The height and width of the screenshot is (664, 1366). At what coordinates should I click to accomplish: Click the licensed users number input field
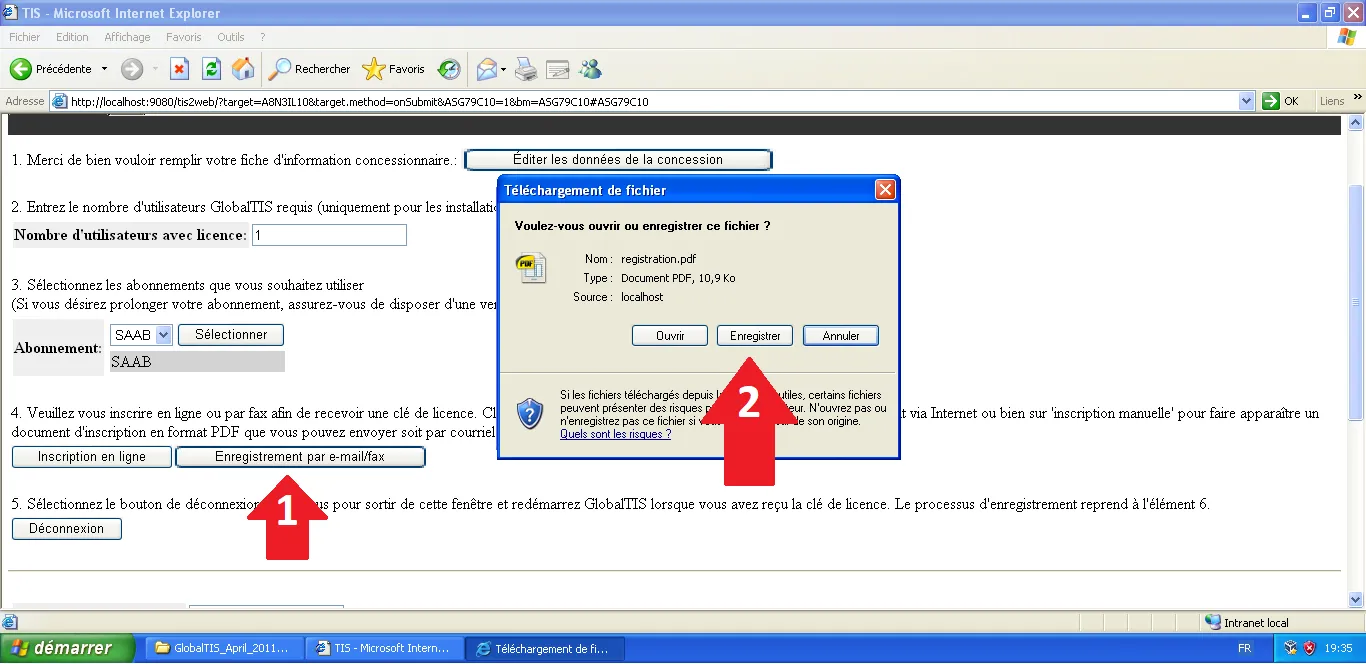point(329,234)
